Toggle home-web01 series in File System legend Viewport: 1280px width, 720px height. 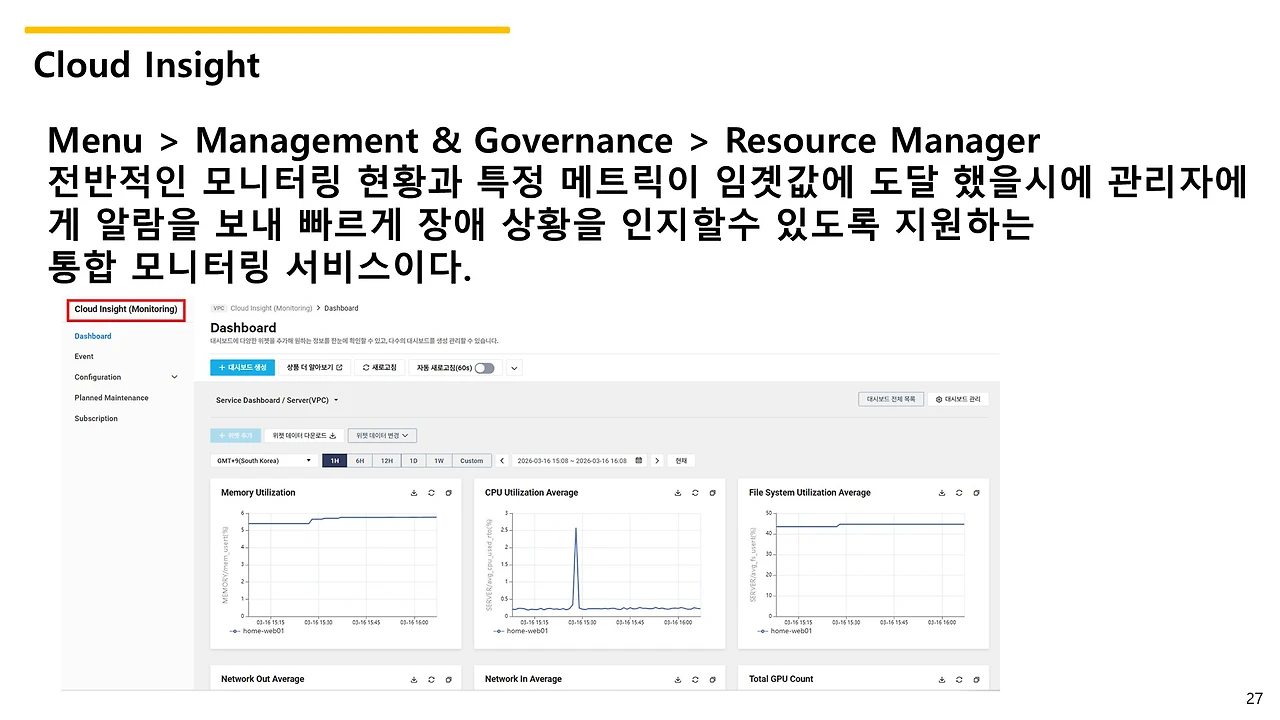pos(787,631)
